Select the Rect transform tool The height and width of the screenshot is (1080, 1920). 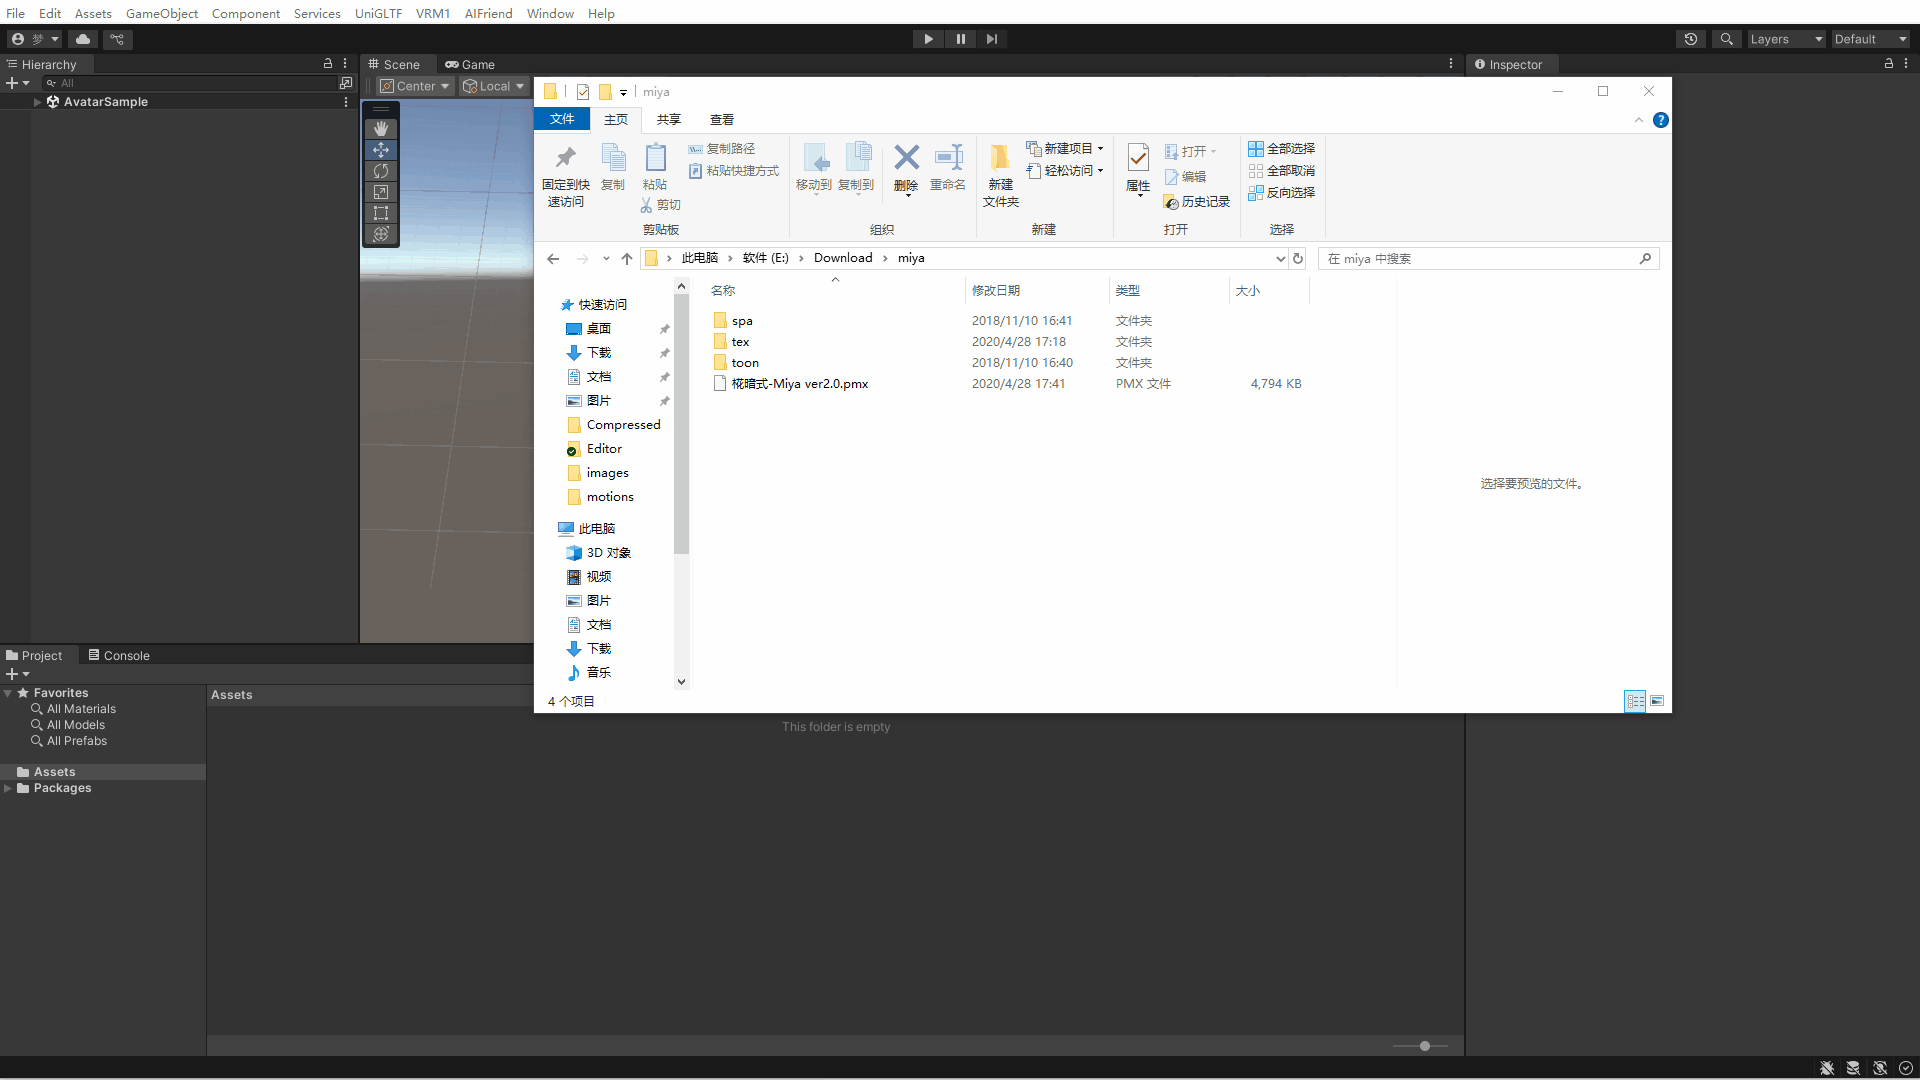click(381, 213)
